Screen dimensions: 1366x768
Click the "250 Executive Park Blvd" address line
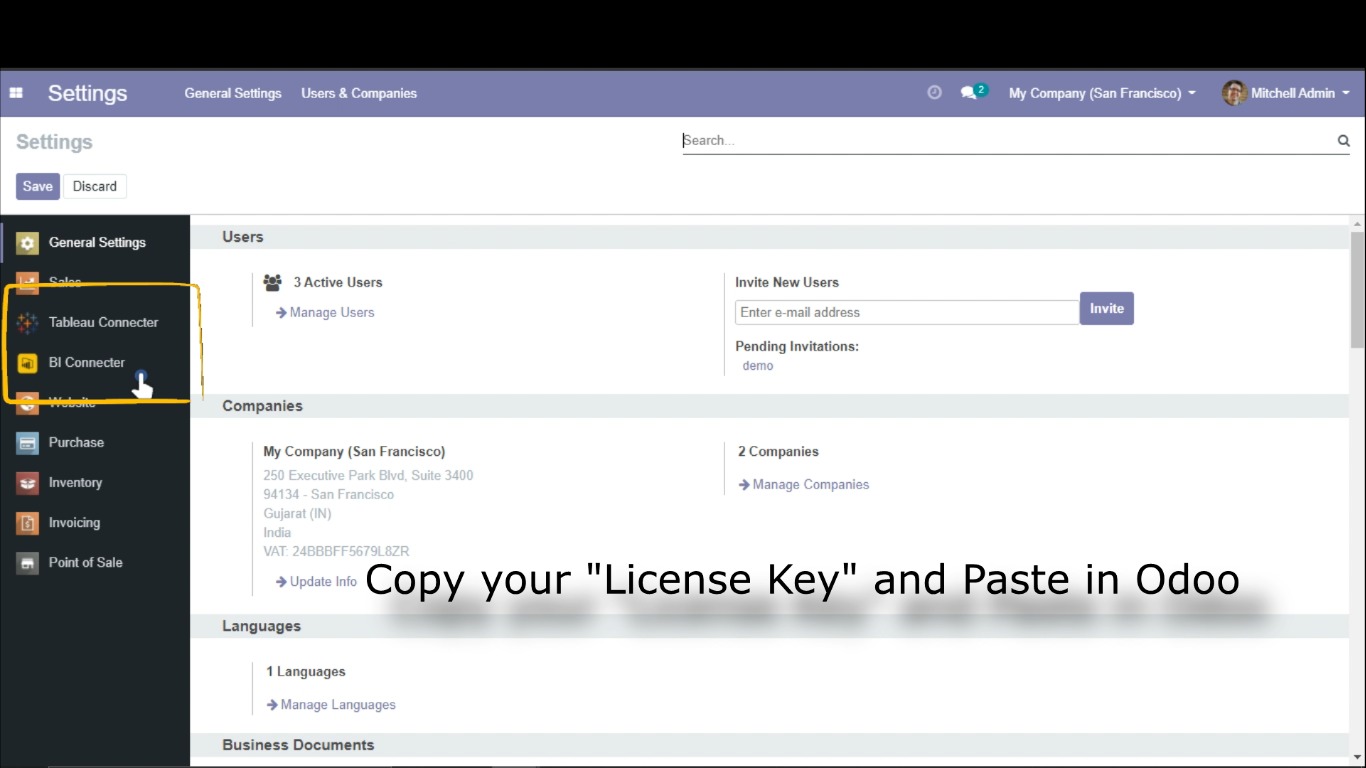tap(368, 475)
